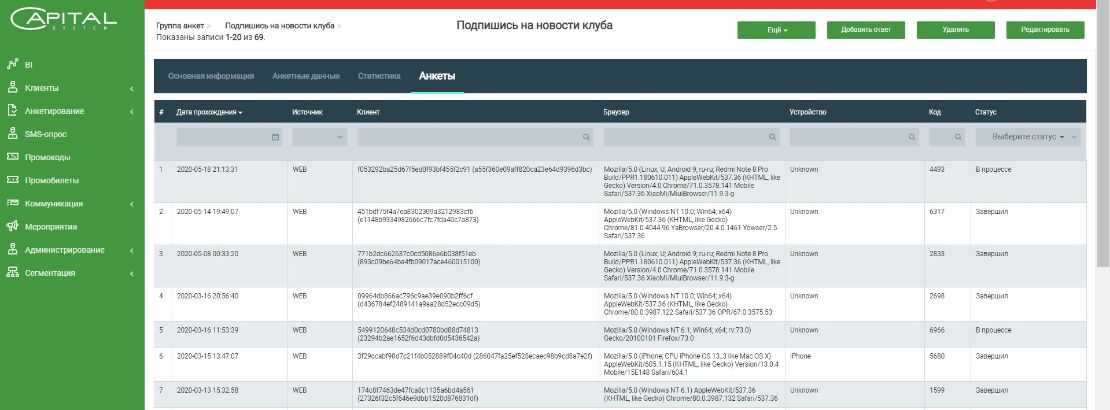Click the Устройство filter input field
Screen dimensions: 1110x410
tap(854, 137)
